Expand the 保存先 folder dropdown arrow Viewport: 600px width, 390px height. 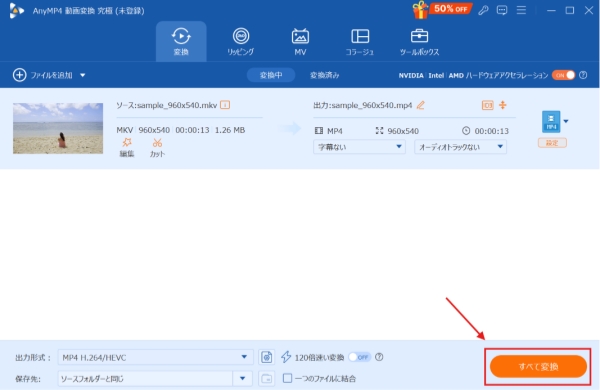pyautogui.click(x=243, y=379)
